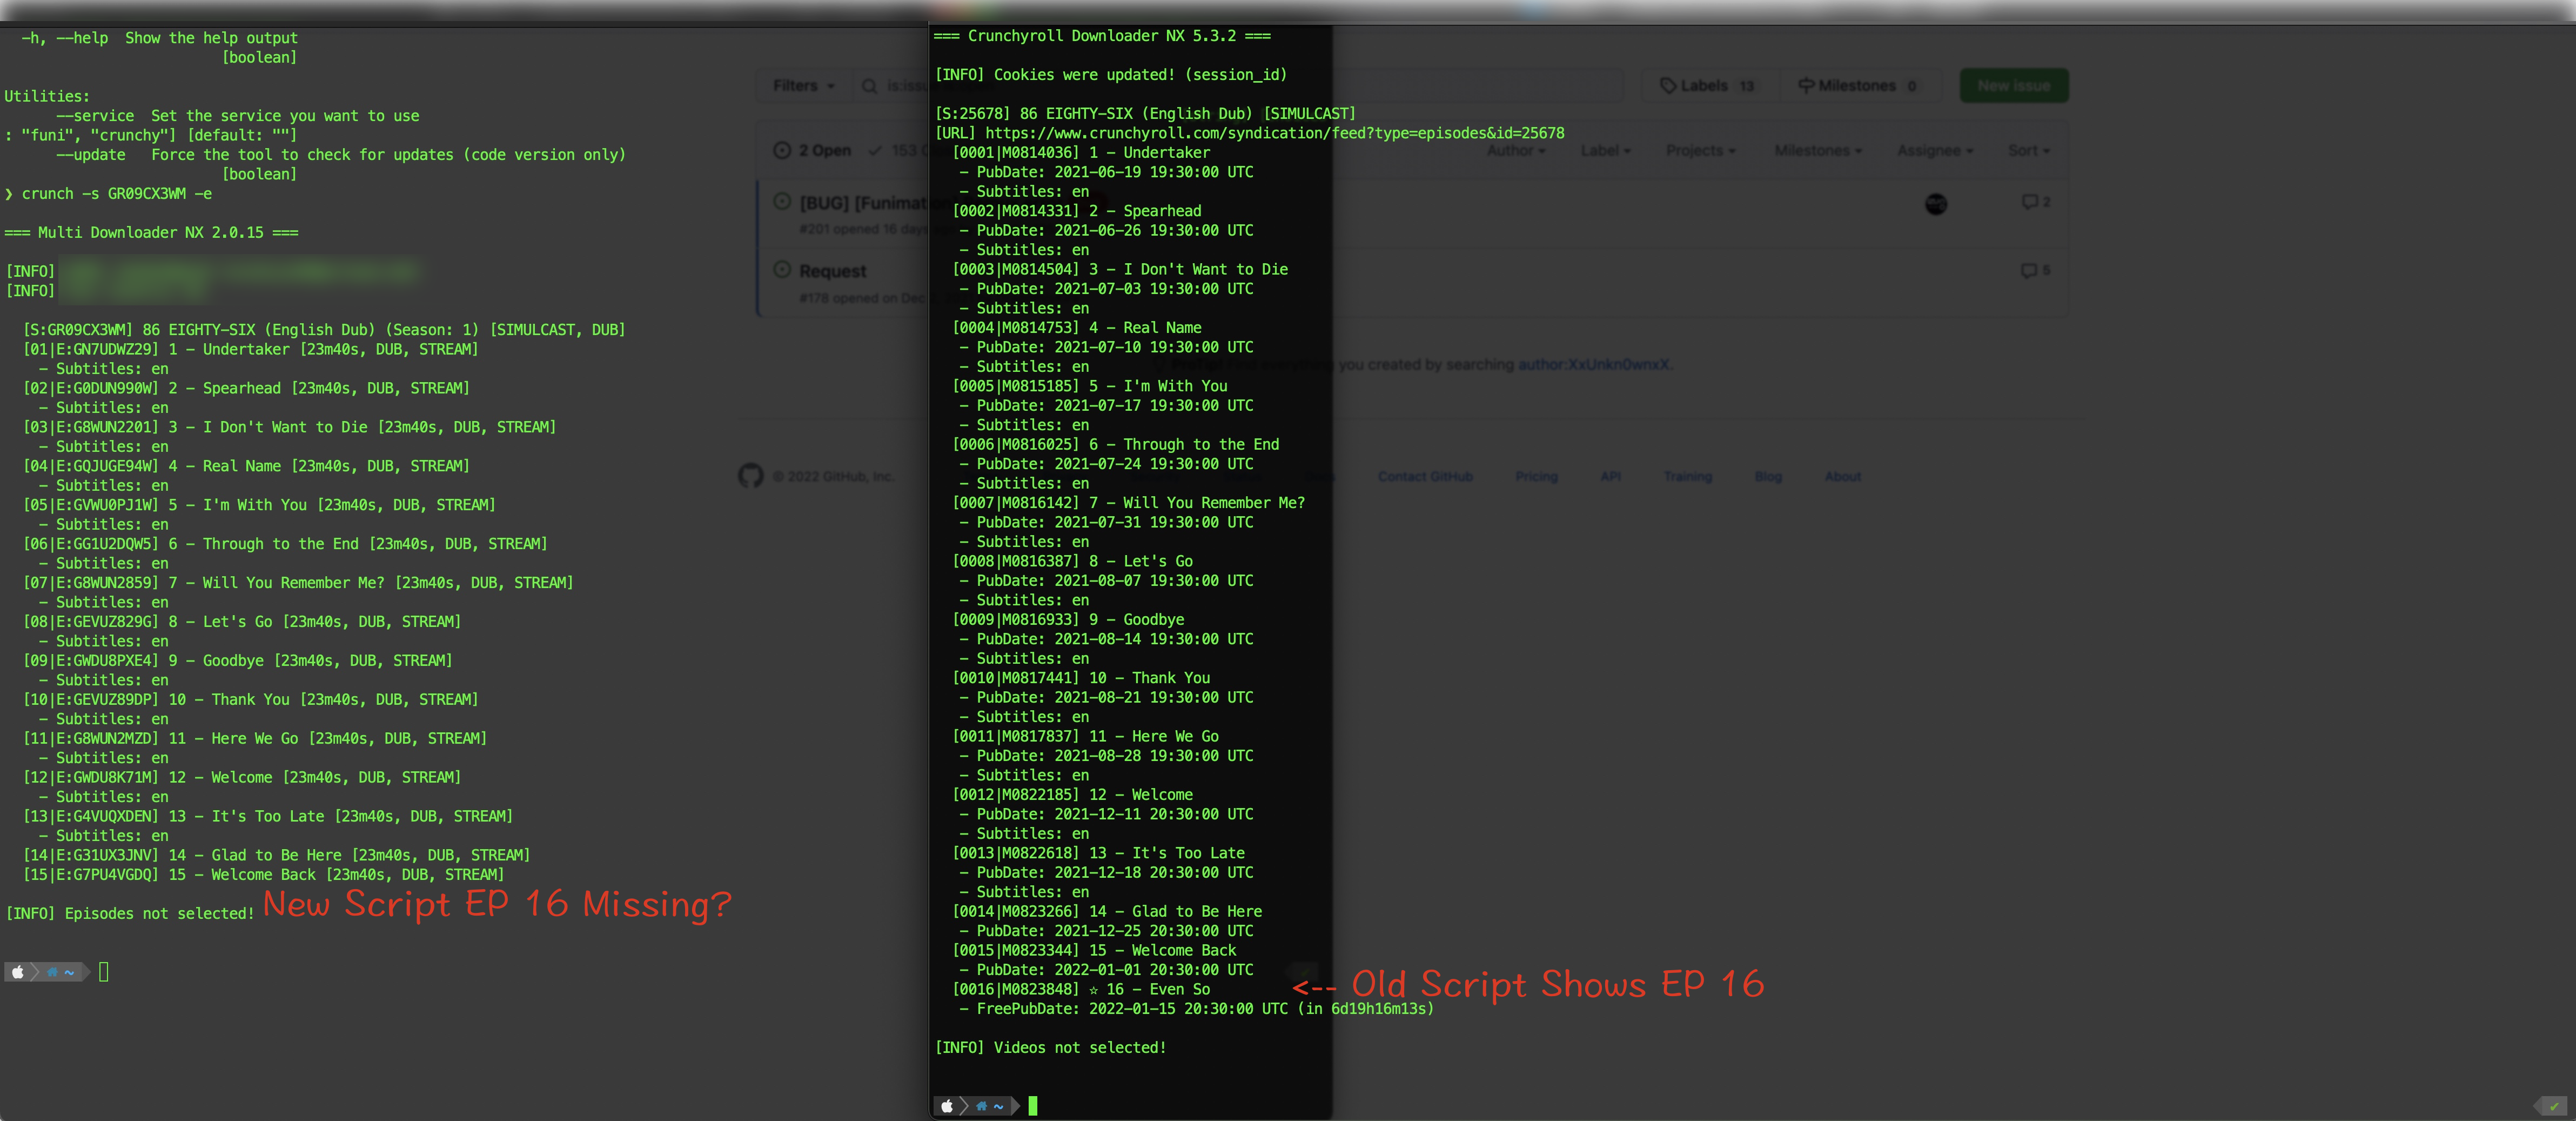Image resolution: width=2576 pixels, height=1121 pixels.
Task: Open the Filters dropdown on GitHub issues
Action: (x=804, y=86)
